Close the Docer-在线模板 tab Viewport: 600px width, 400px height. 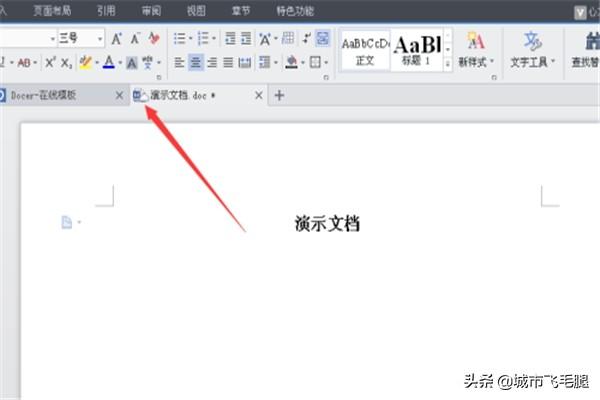(119, 95)
